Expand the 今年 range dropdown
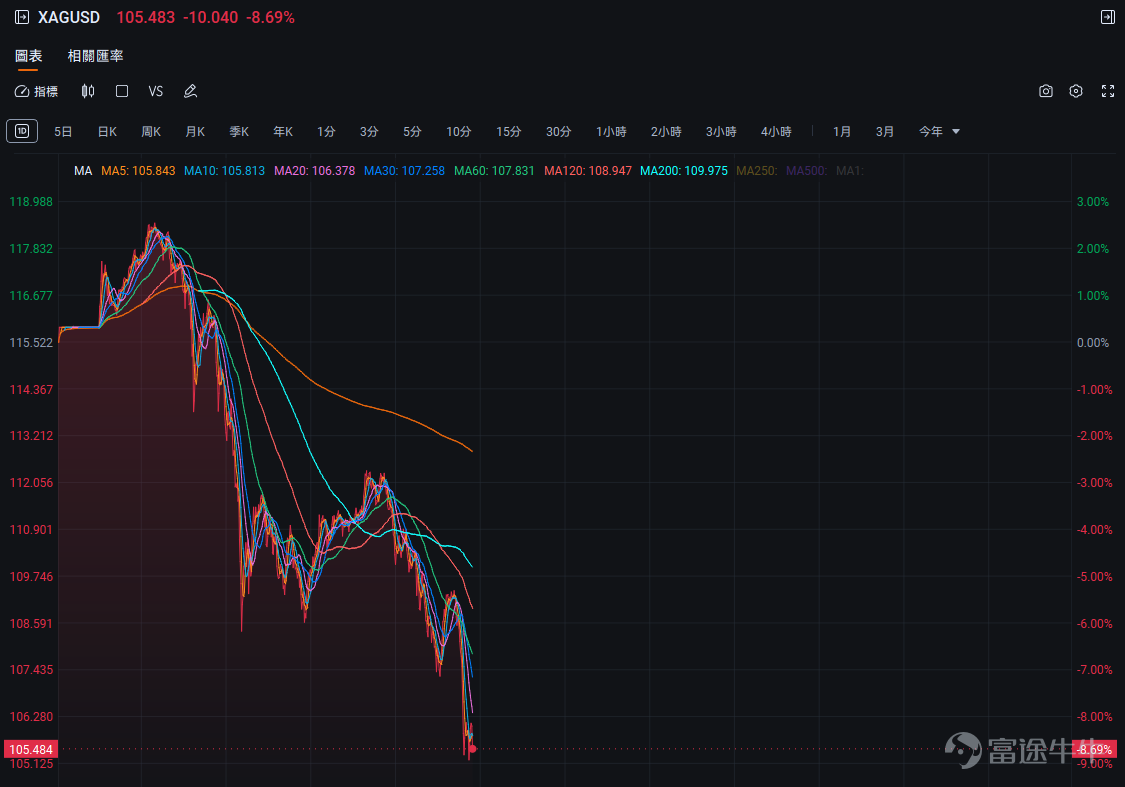This screenshot has width=1125, height=787. pyautogui.click(x=939, y=131)
